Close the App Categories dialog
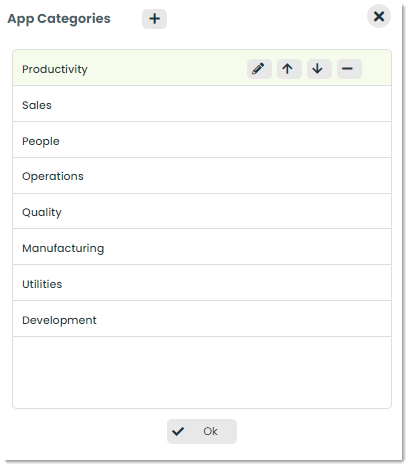Viewport: 410px width, 468px height. pos(379,16)
